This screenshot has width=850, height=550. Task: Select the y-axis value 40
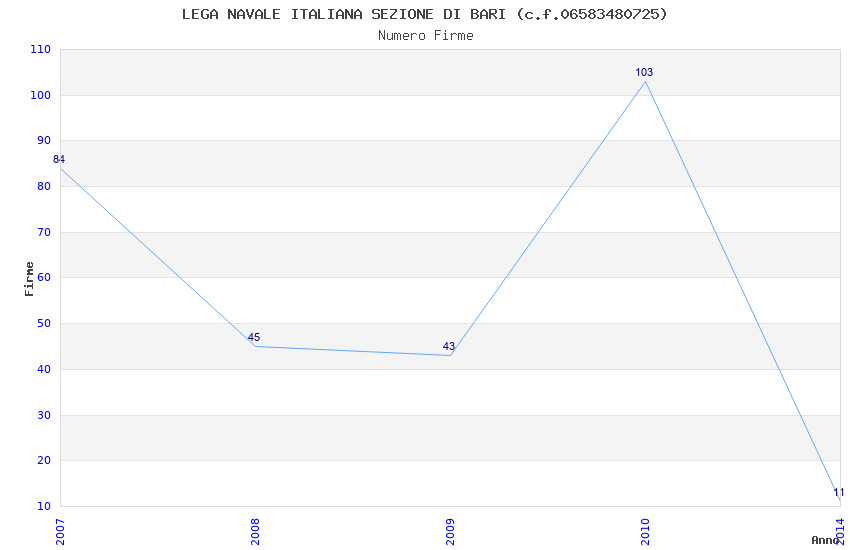44,370
